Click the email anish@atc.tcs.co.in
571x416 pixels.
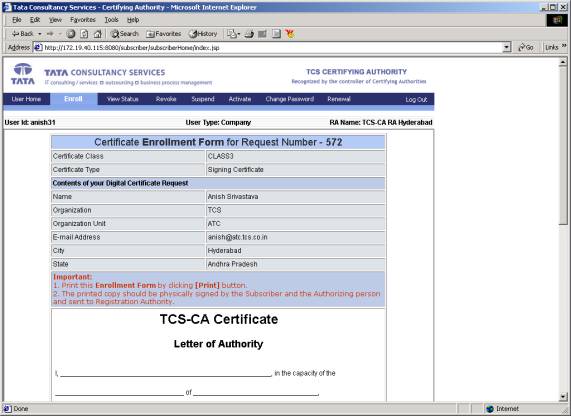click(237, 237)
